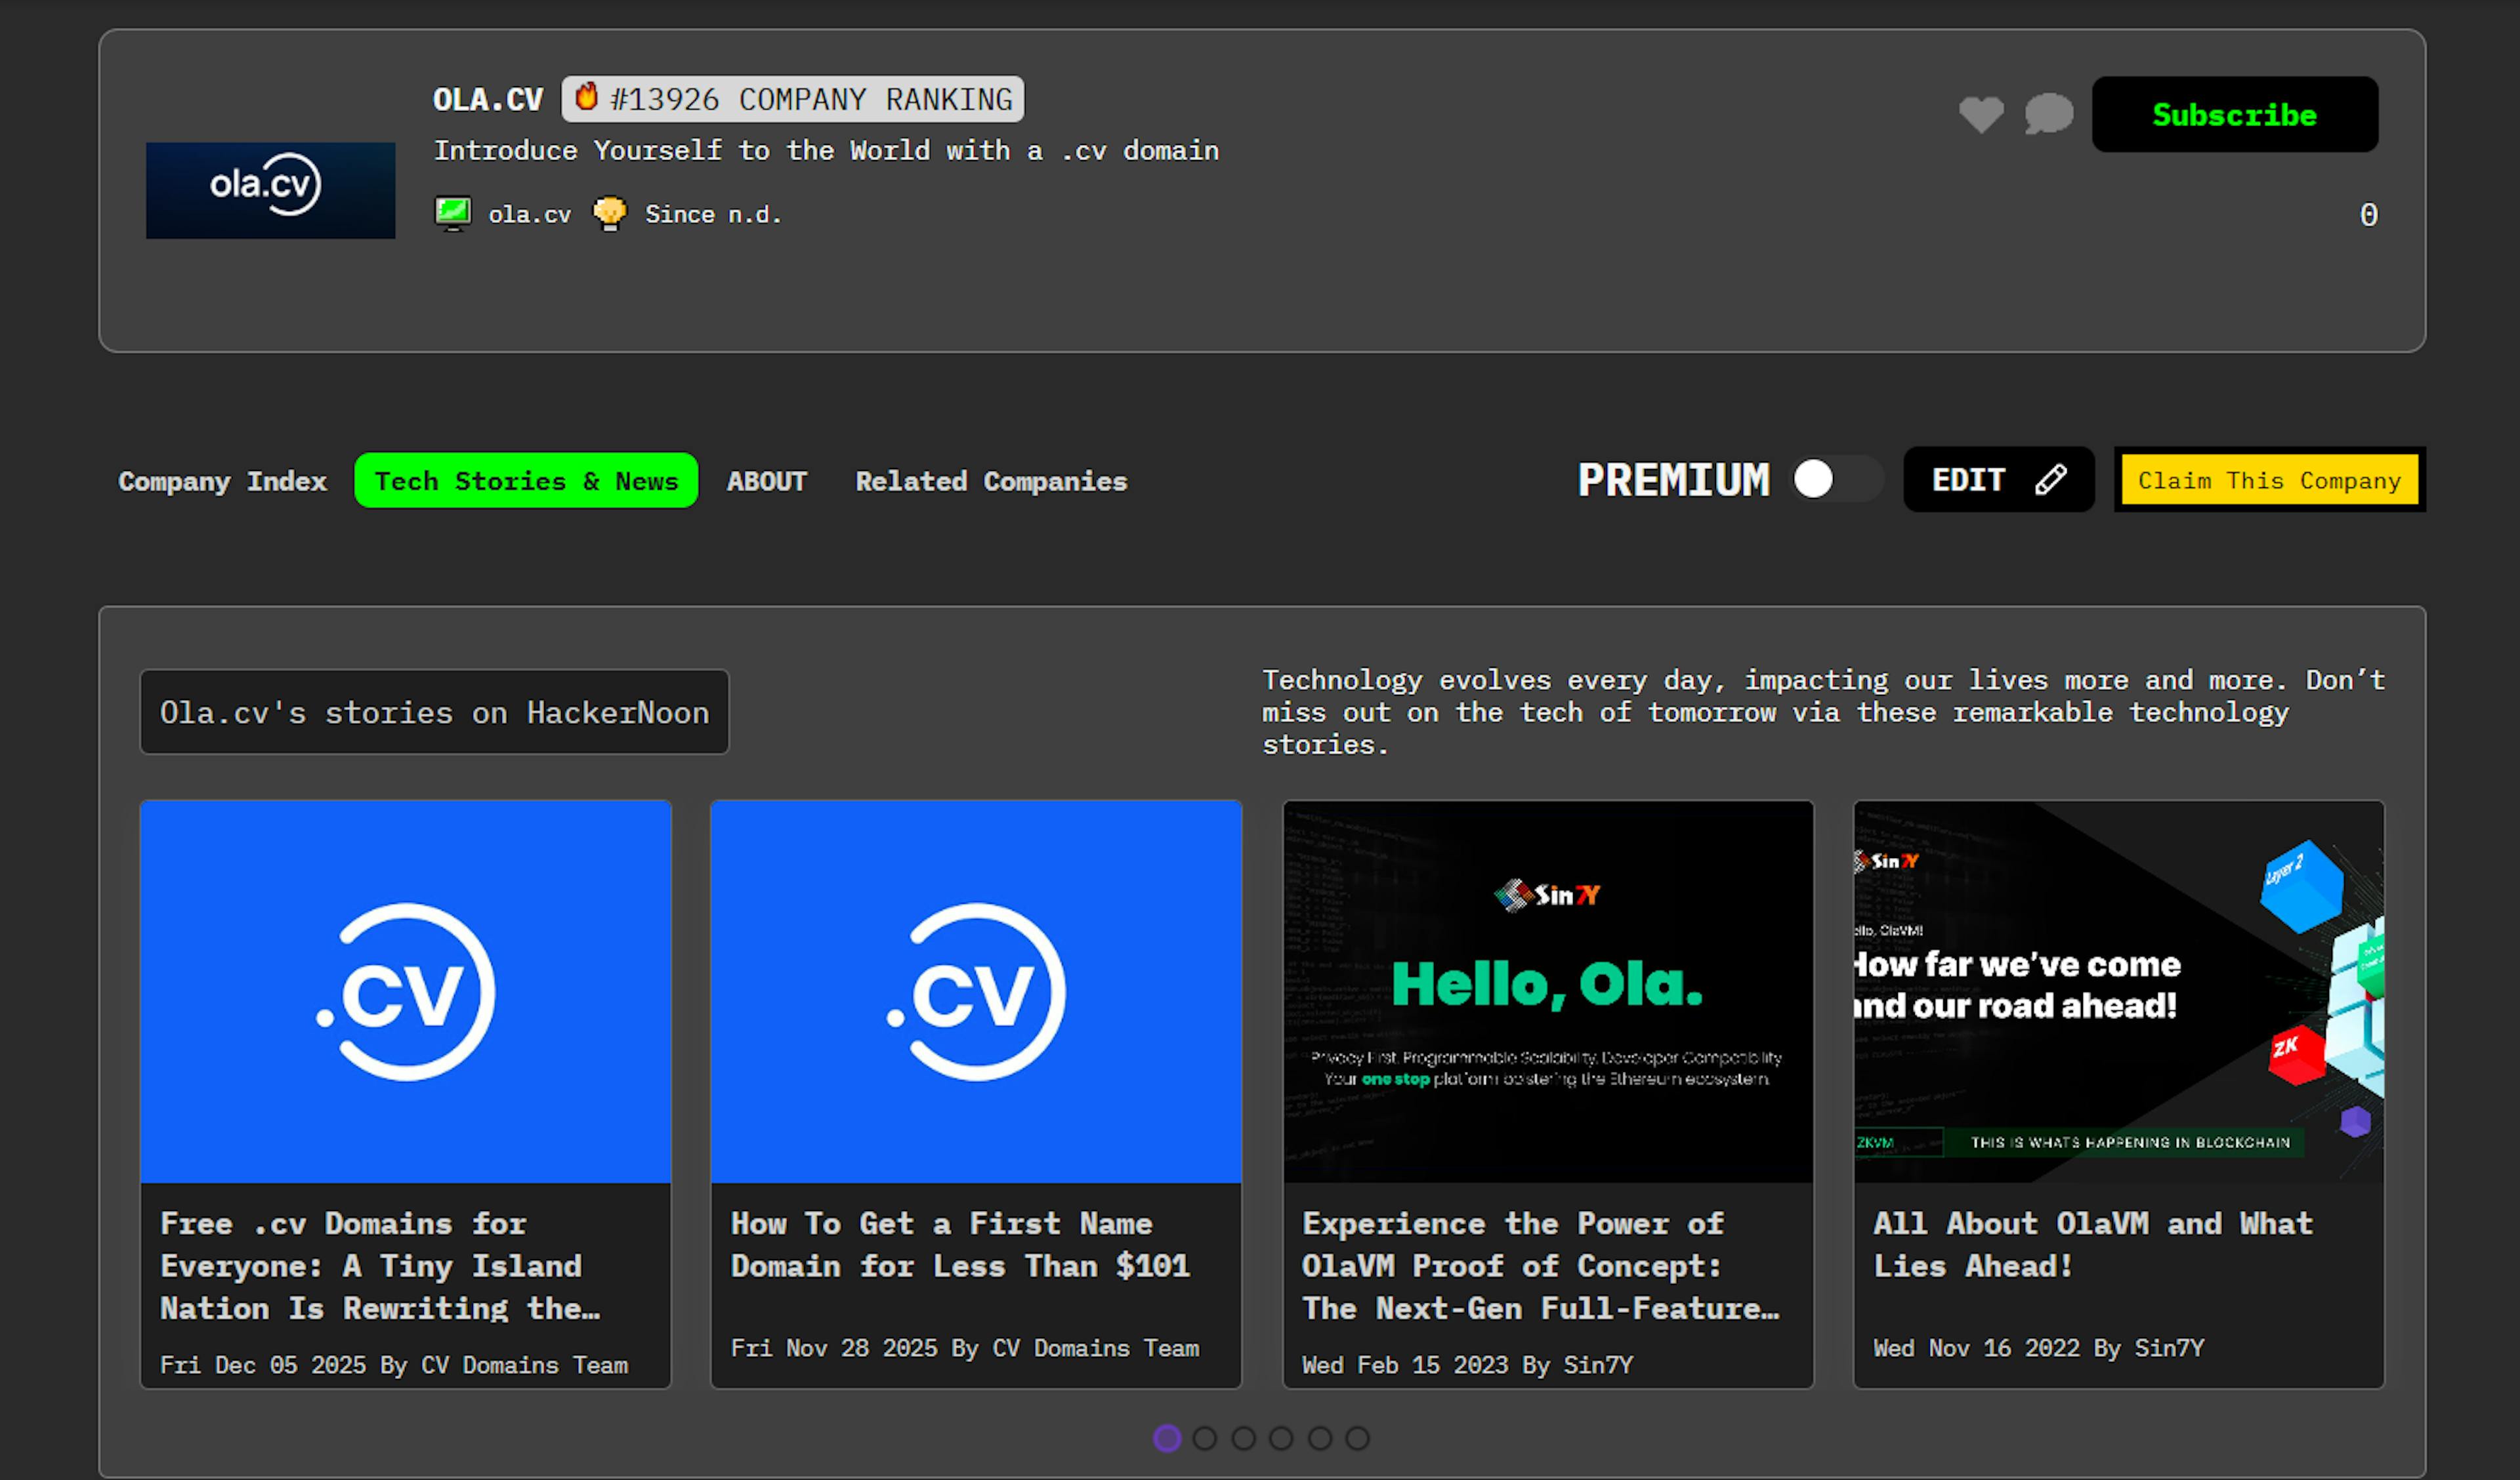Select the lightbulb icon near Since n.d.
Screen dimensions: 2520x1480
(611, 213)
